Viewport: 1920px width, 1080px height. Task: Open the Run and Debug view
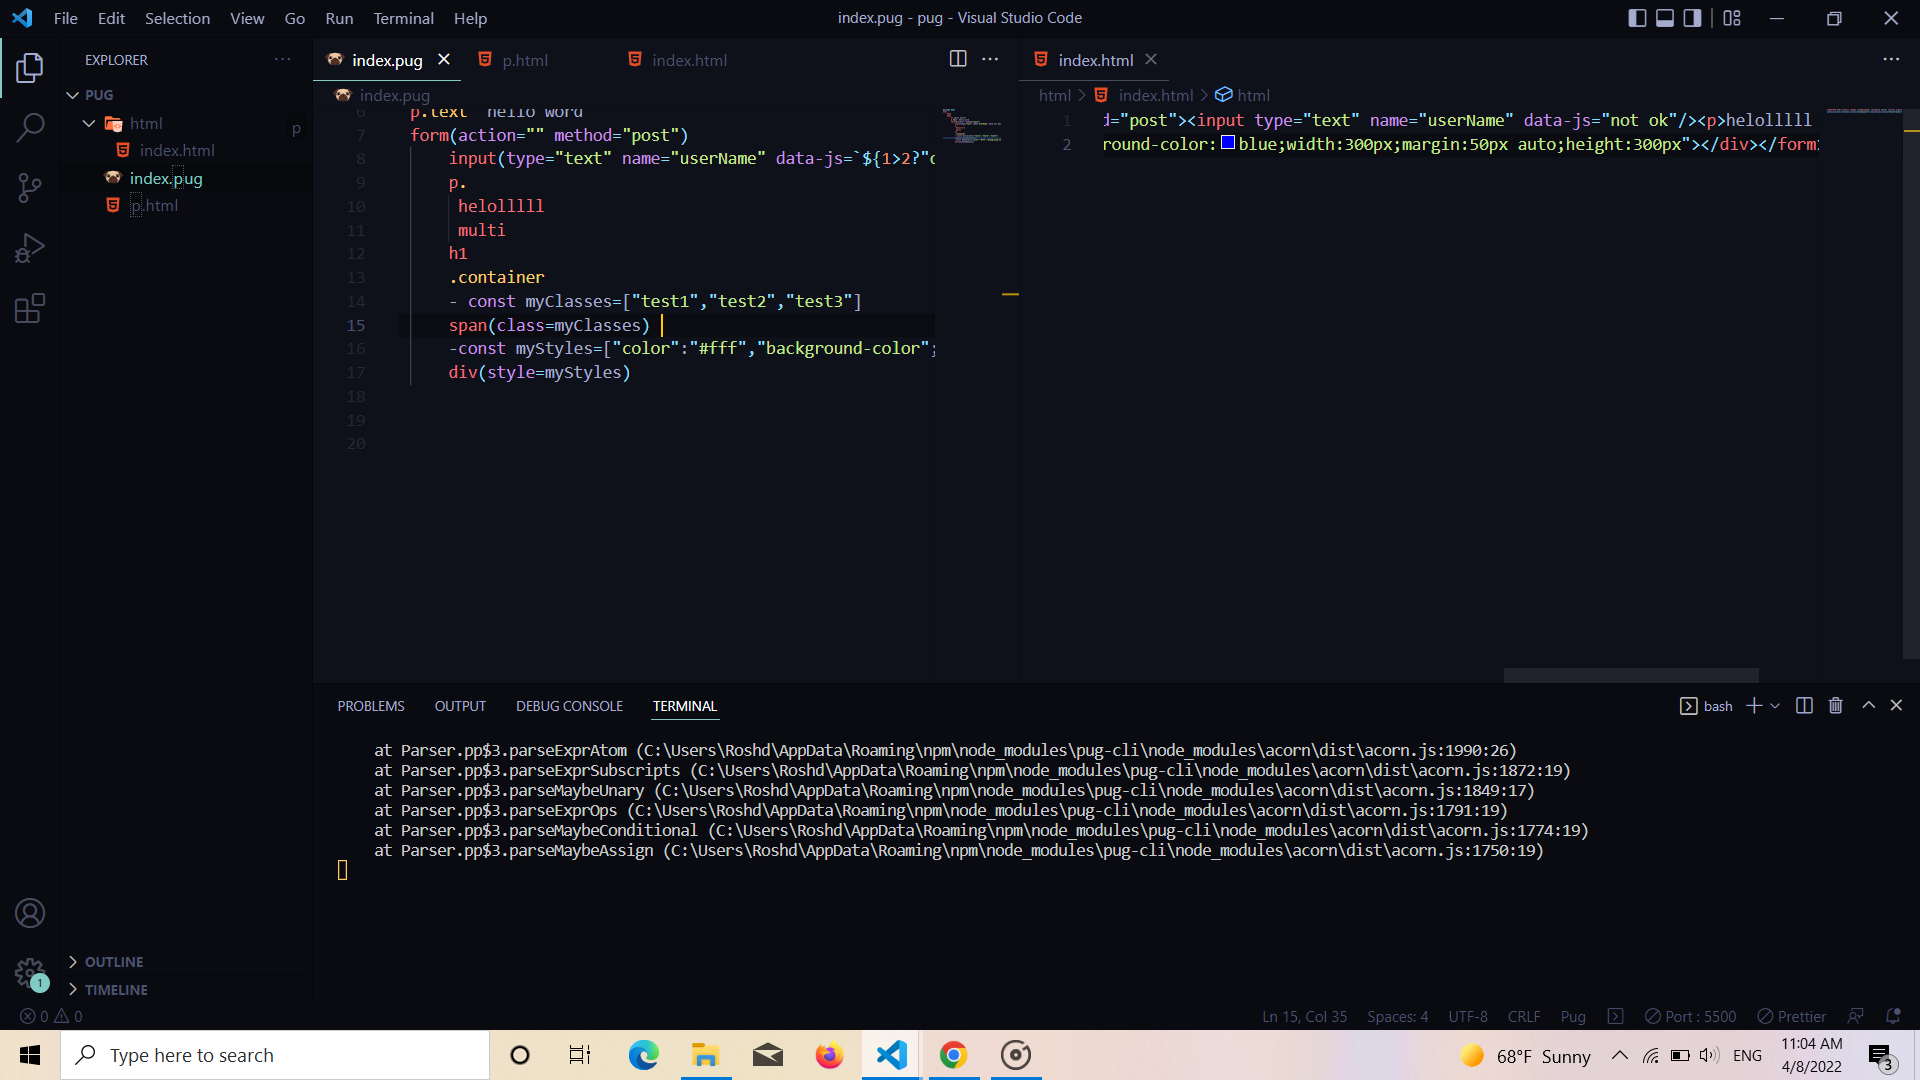click(x=30, y=248)
